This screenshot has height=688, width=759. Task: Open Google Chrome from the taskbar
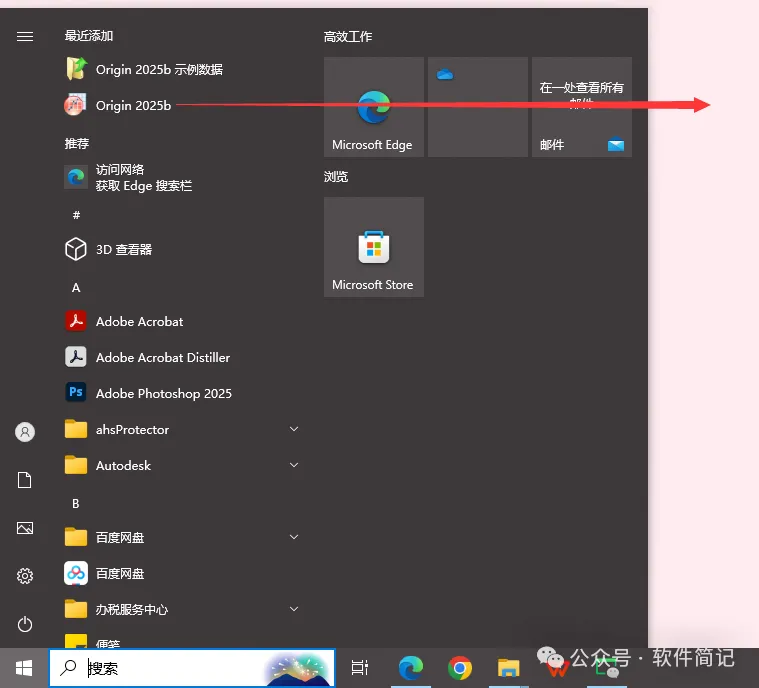tap(460, 668)
